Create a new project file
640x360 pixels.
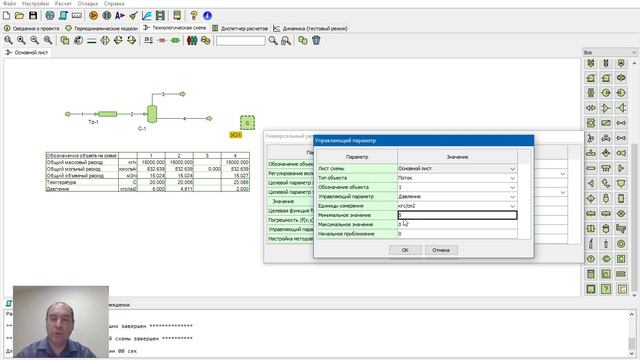pos(7,16)
